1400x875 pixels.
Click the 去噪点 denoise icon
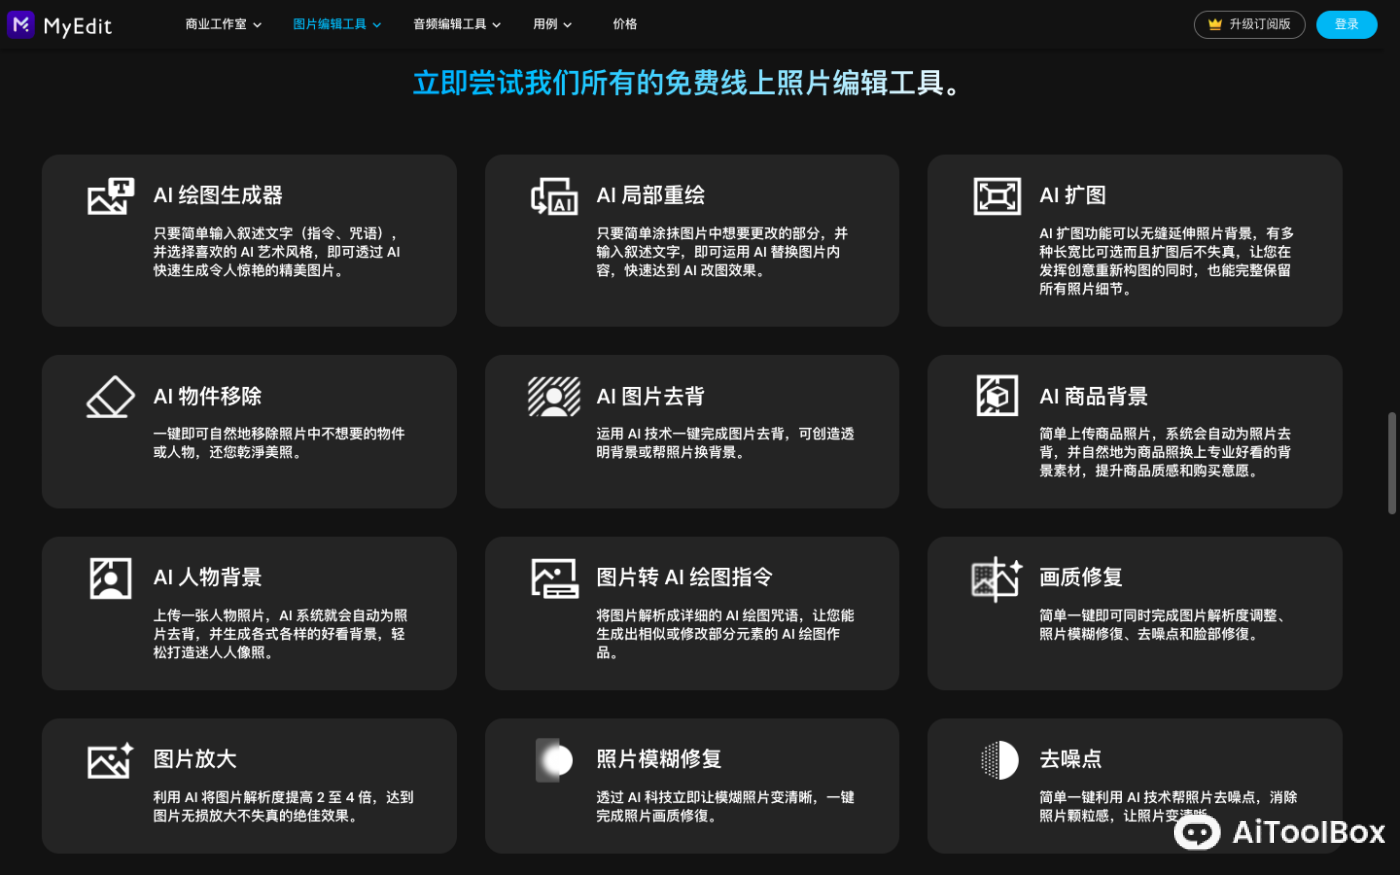[997, 760]
